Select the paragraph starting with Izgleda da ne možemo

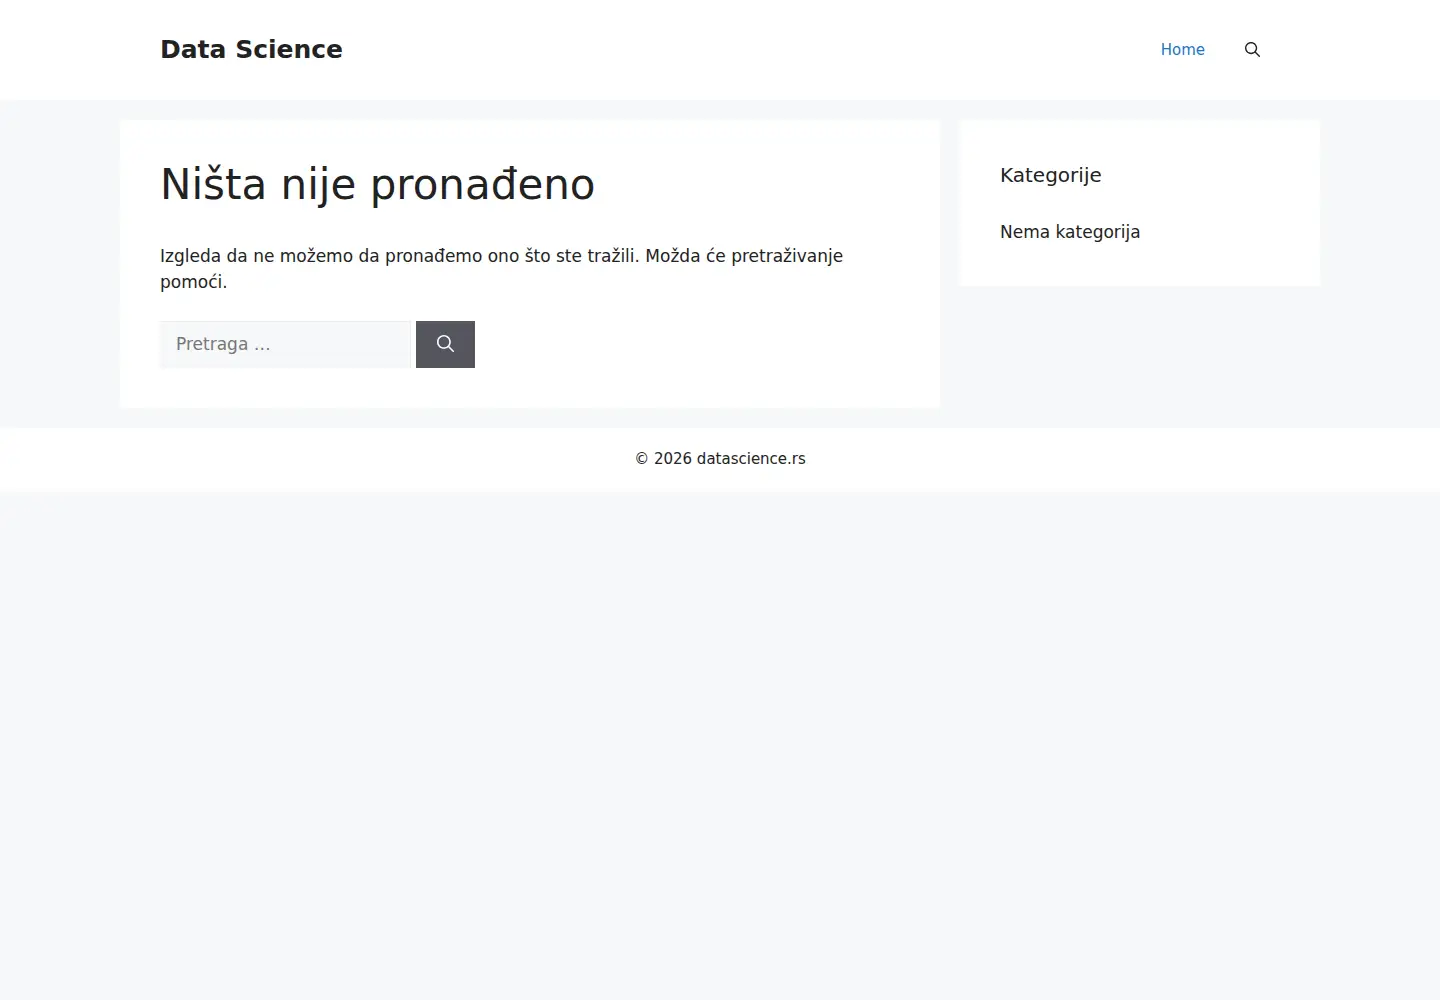point(501,269)
